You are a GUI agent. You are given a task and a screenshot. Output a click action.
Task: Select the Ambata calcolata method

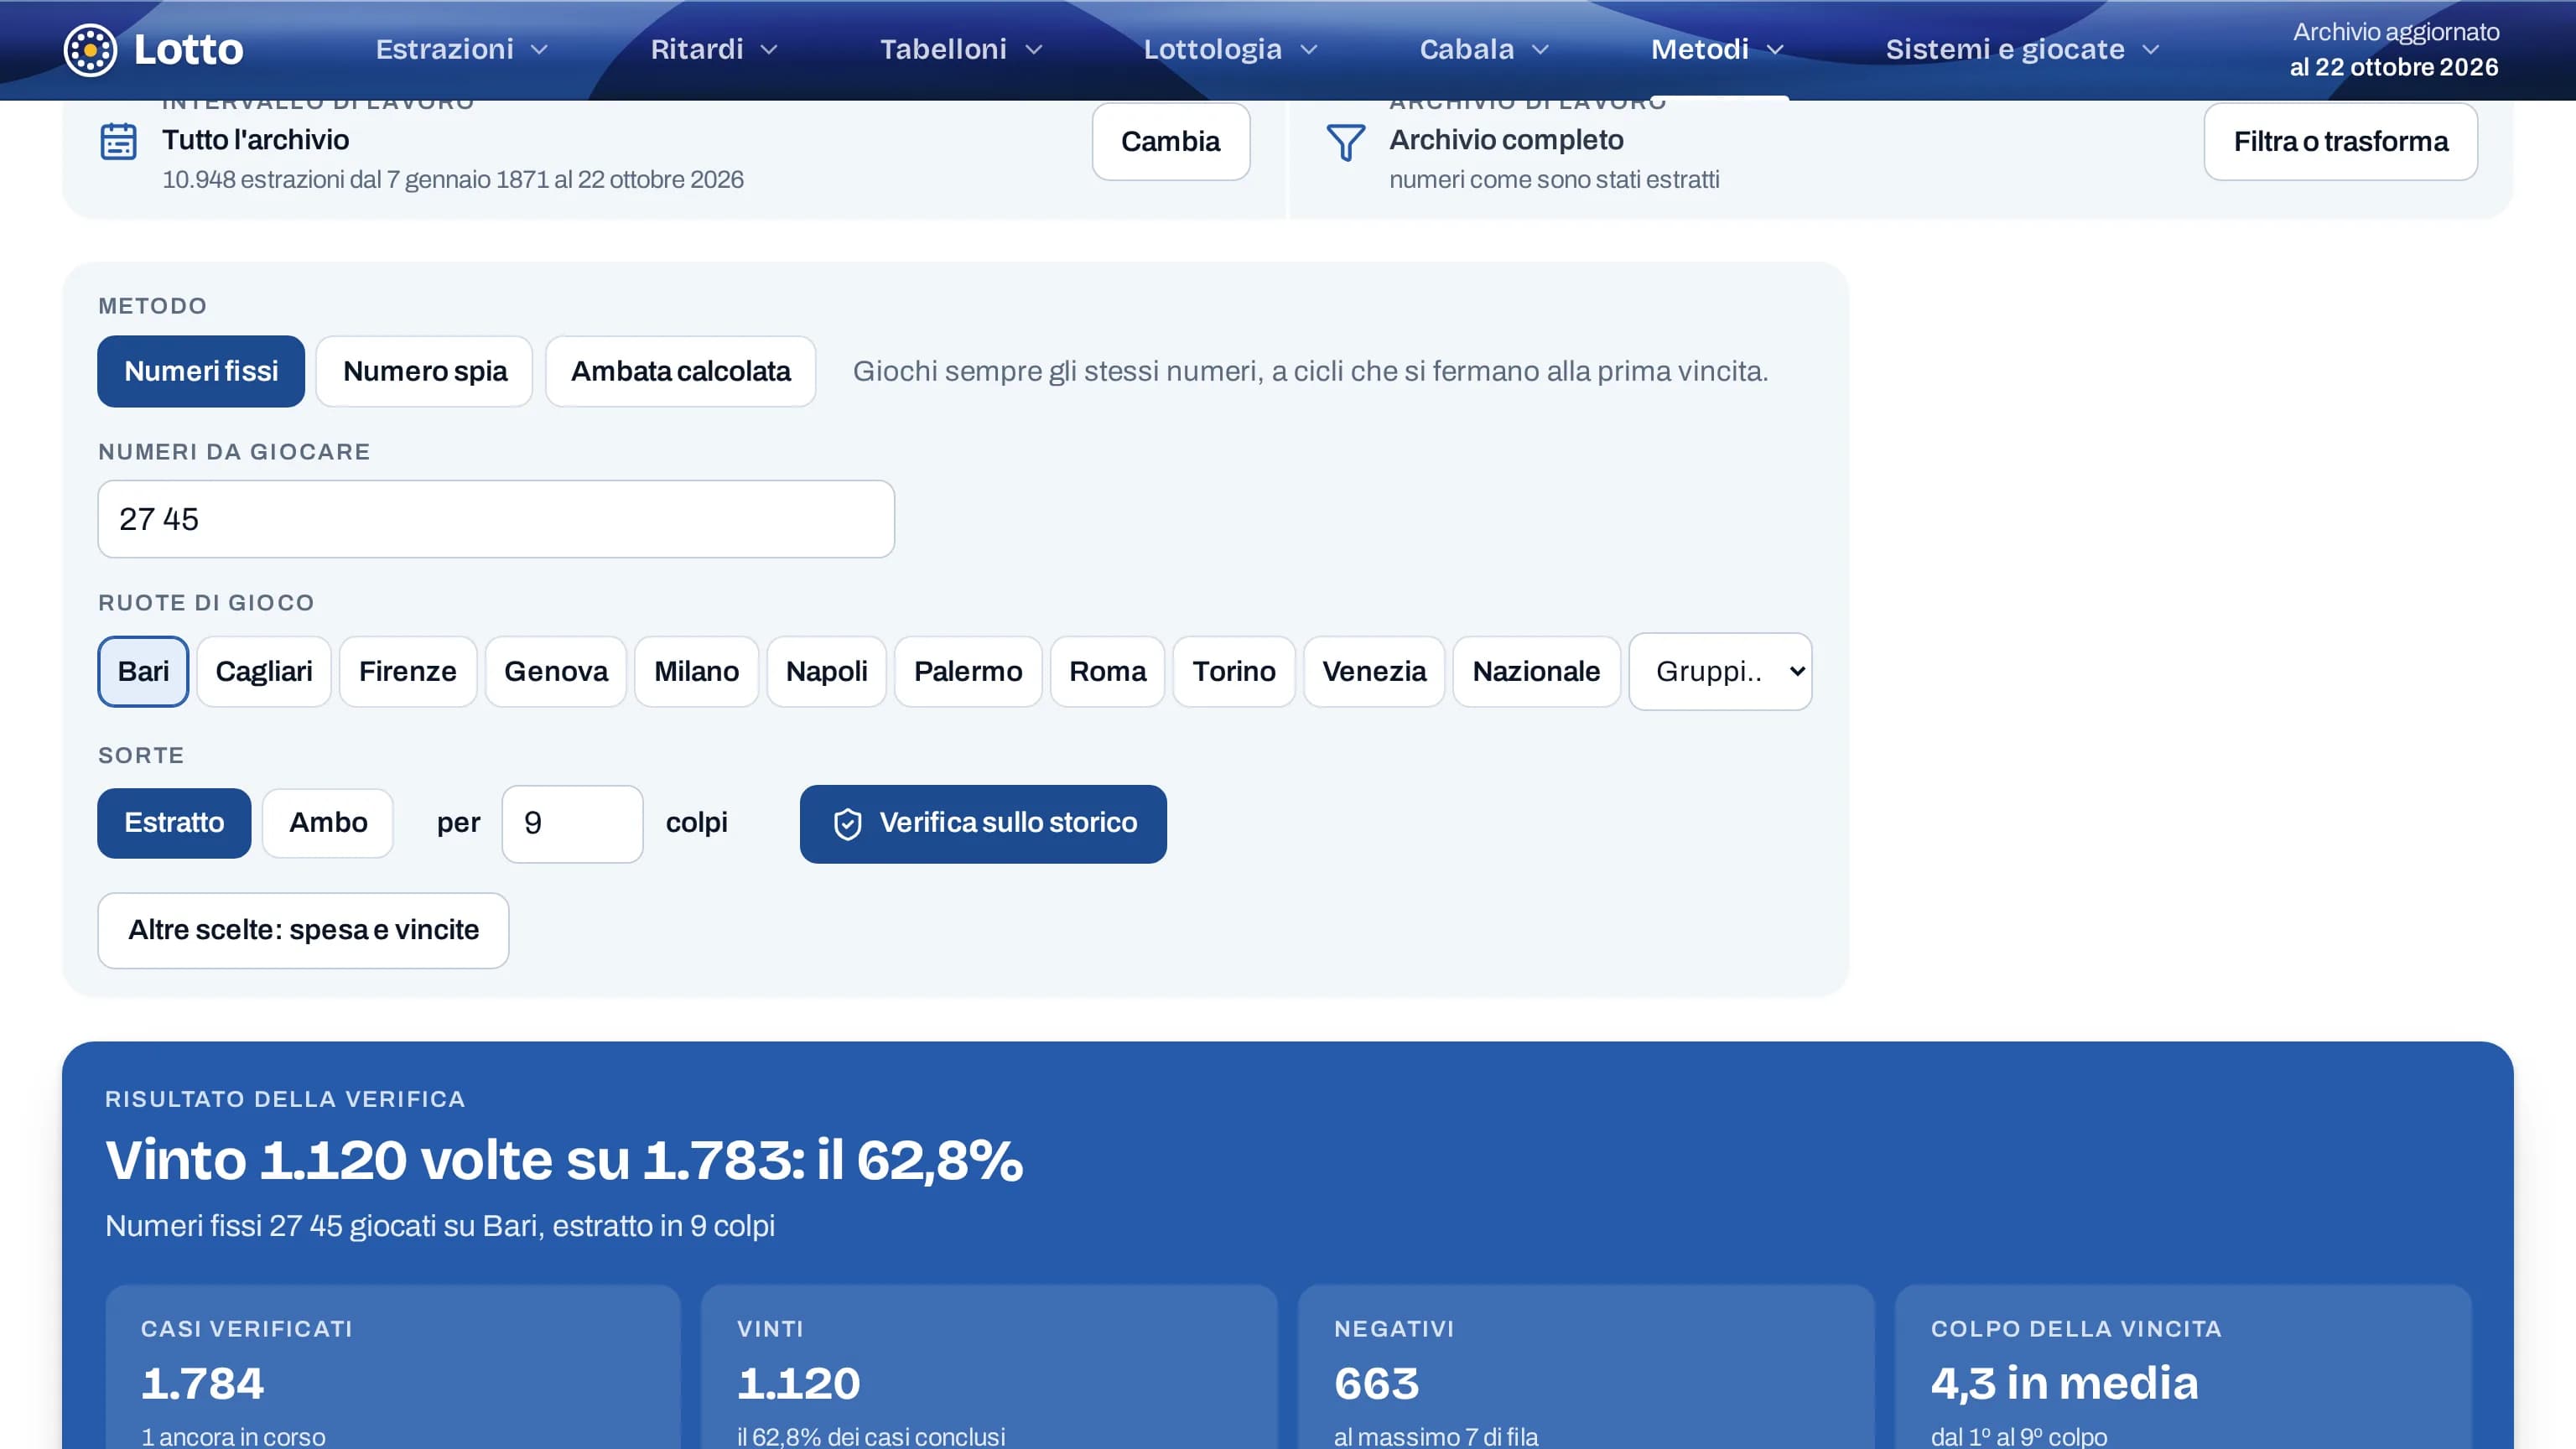coord(681,371)
